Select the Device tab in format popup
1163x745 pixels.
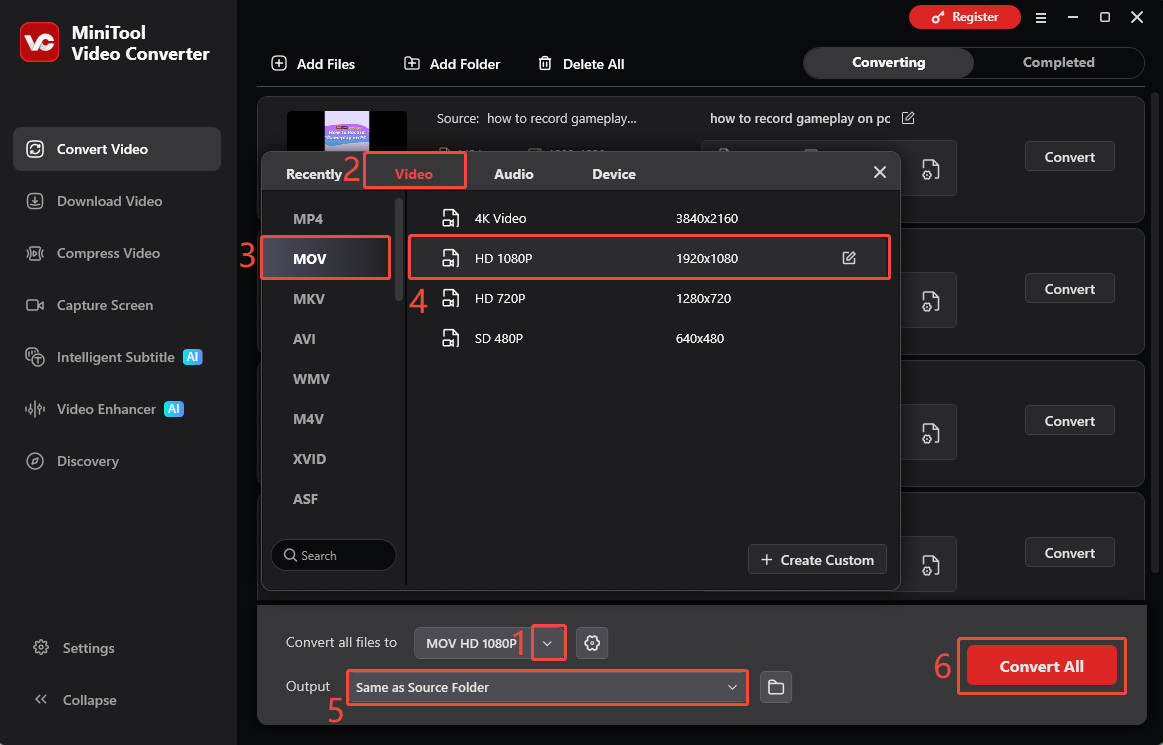[x=613, y=174]
